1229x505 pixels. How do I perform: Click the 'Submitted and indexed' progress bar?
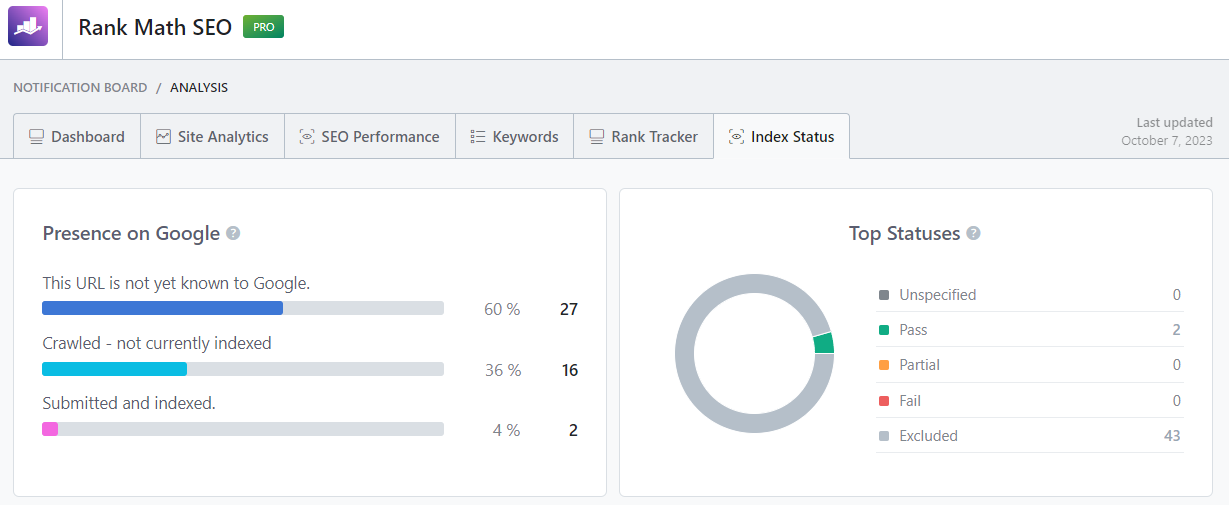(243, 429)
